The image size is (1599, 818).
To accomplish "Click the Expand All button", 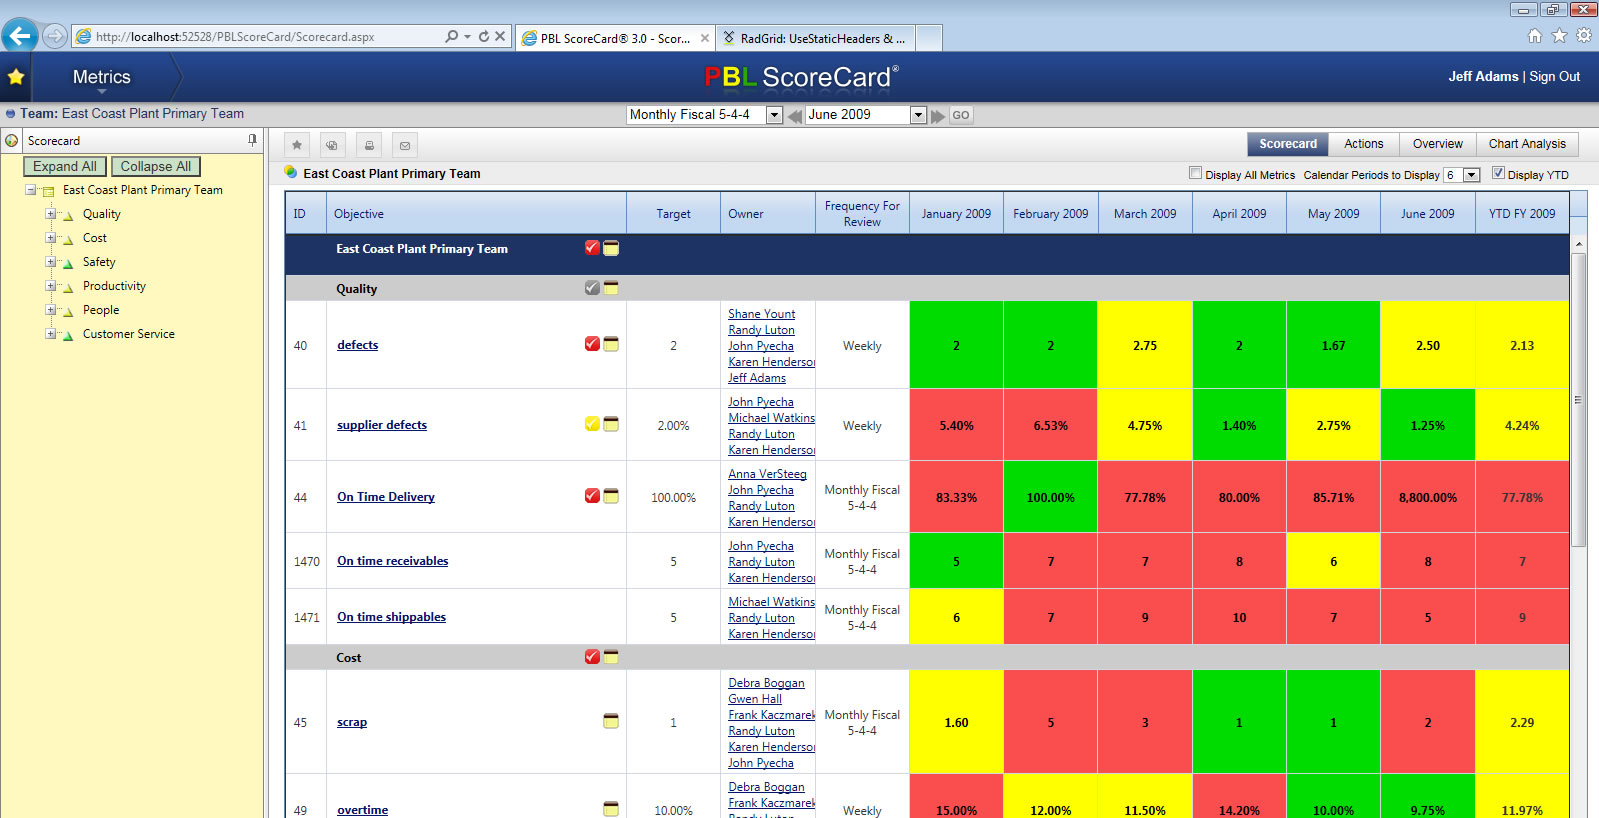I will tap(65, 167).
